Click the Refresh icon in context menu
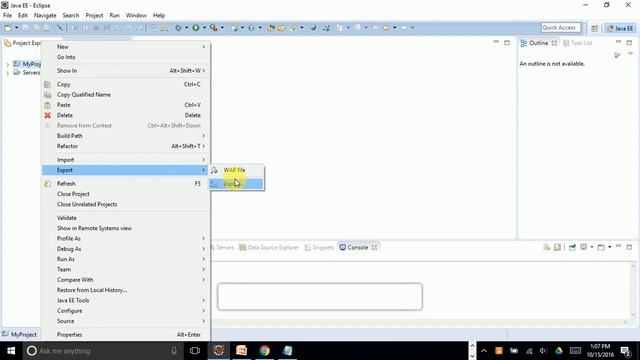Screen dimensions: 640x360 48,184
